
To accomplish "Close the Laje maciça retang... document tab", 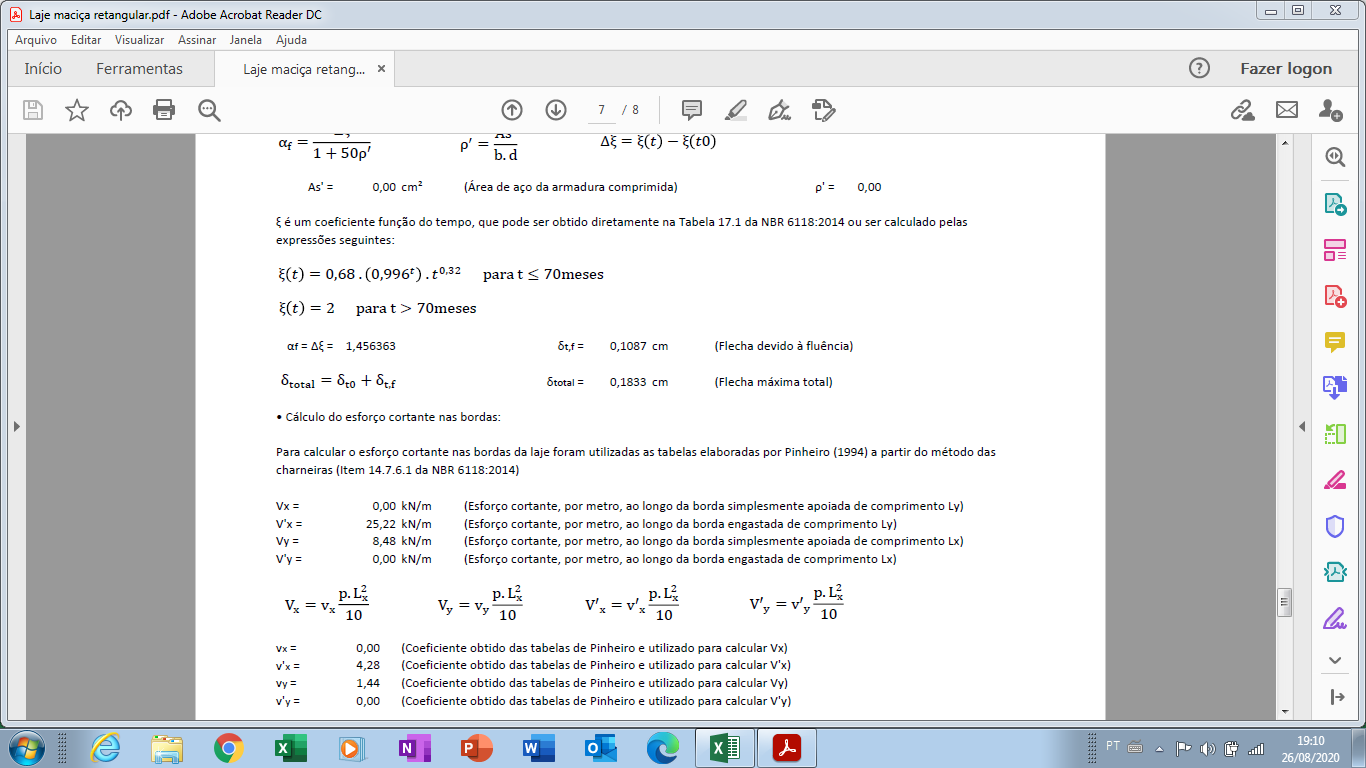I will [x=381, y=70].
